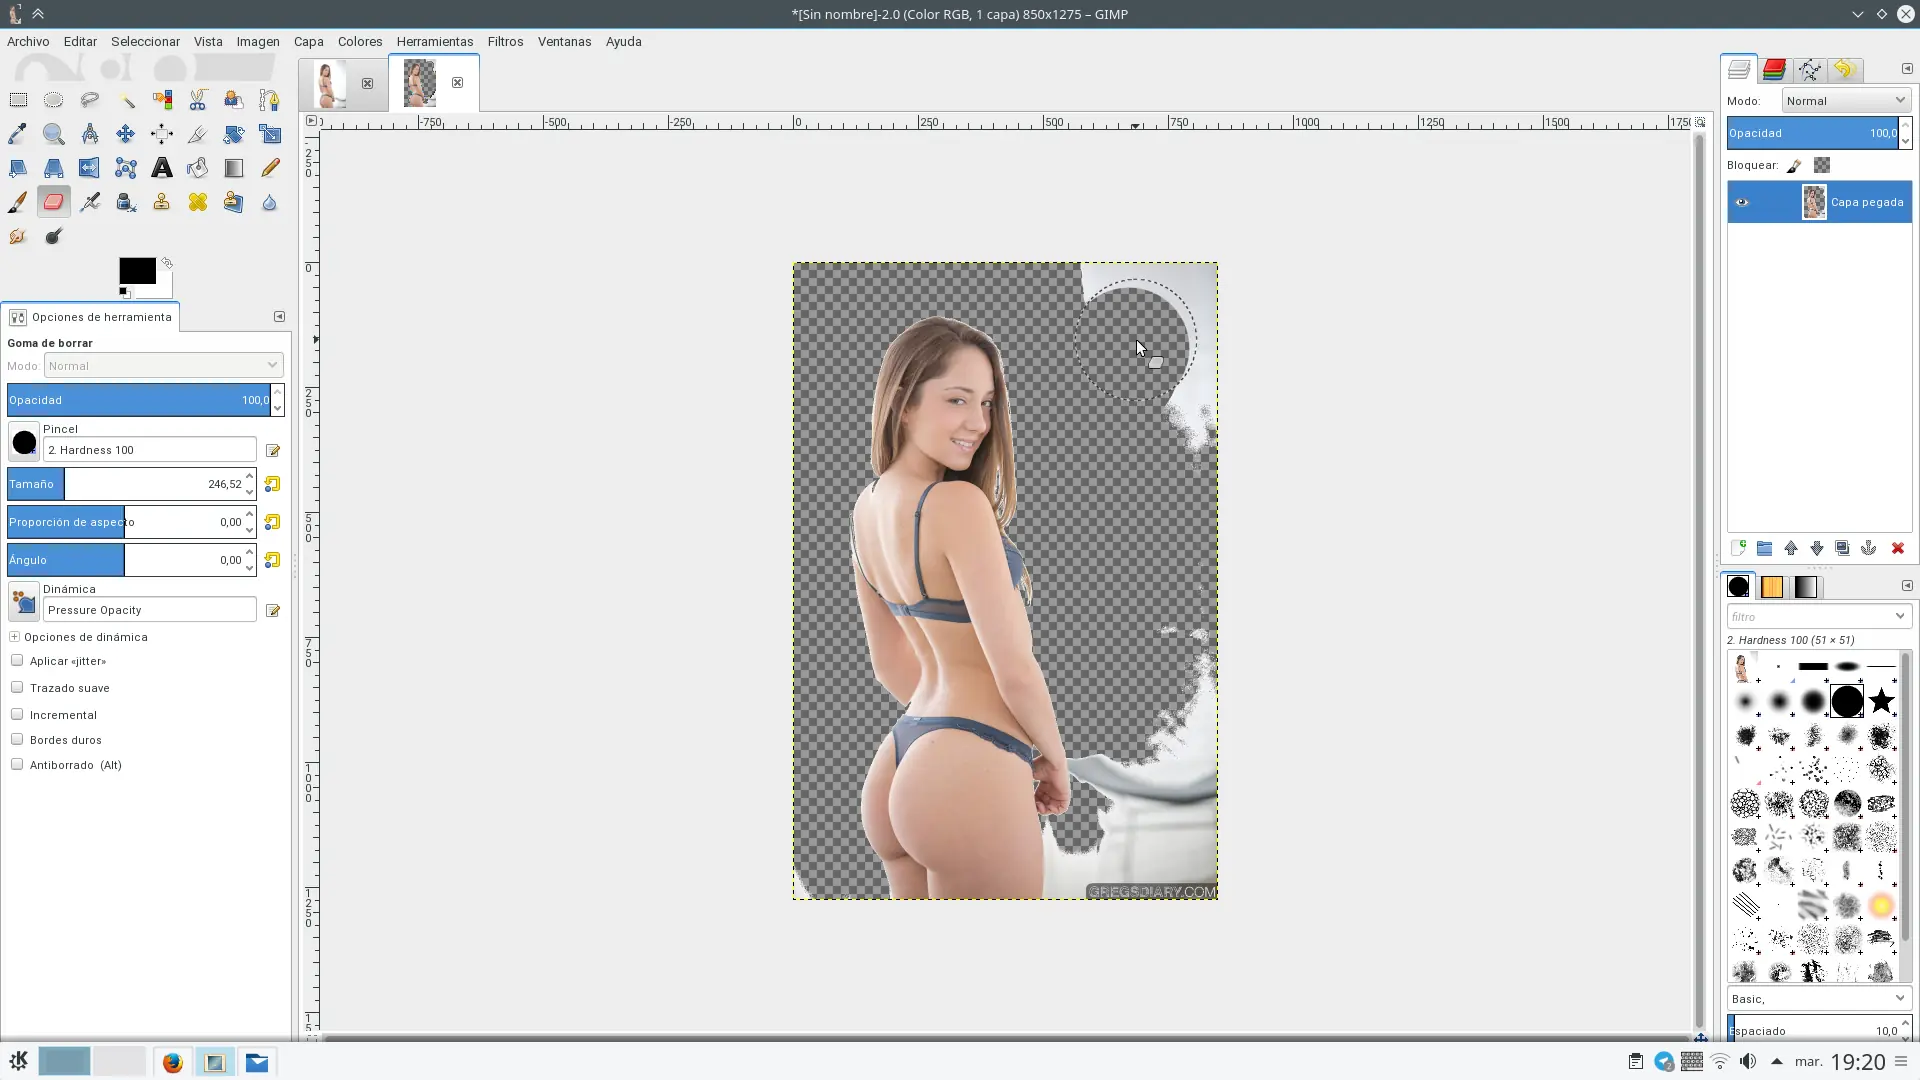Select the Text tool
This screenshot has height=1080, width=1920.
click(x=162, y=168)
